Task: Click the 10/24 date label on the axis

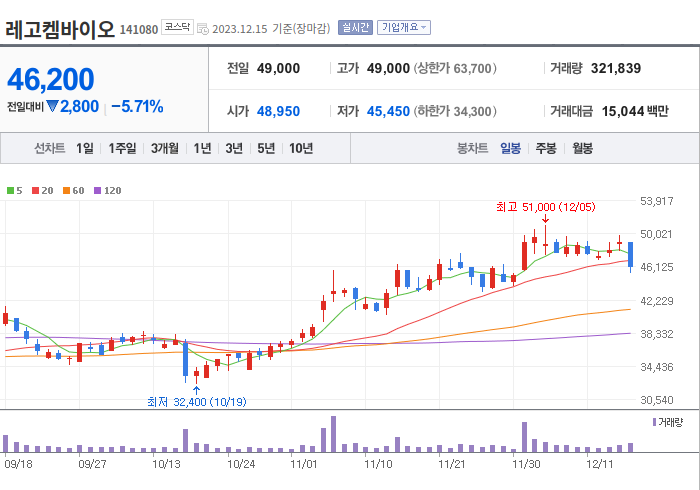Action: coord(241,465)
